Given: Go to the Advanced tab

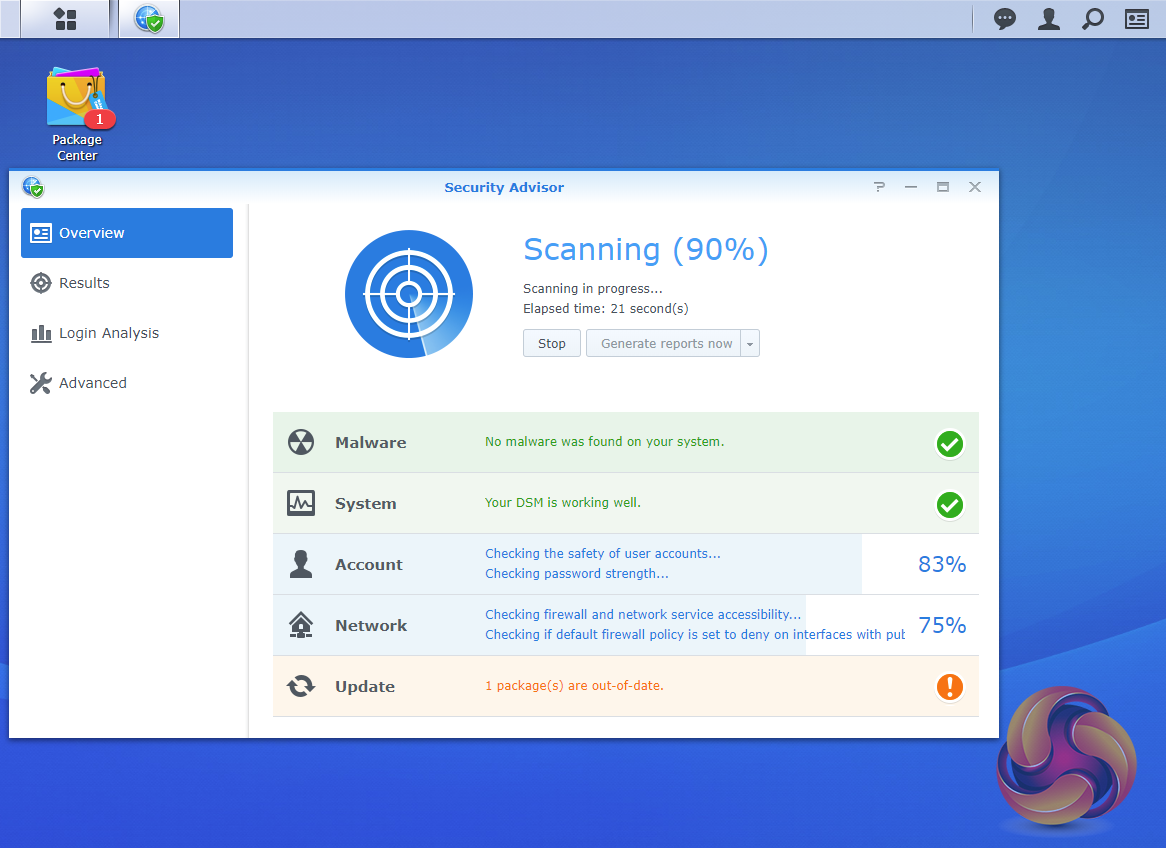Looking at the screenshot, I should pos(127,383).
